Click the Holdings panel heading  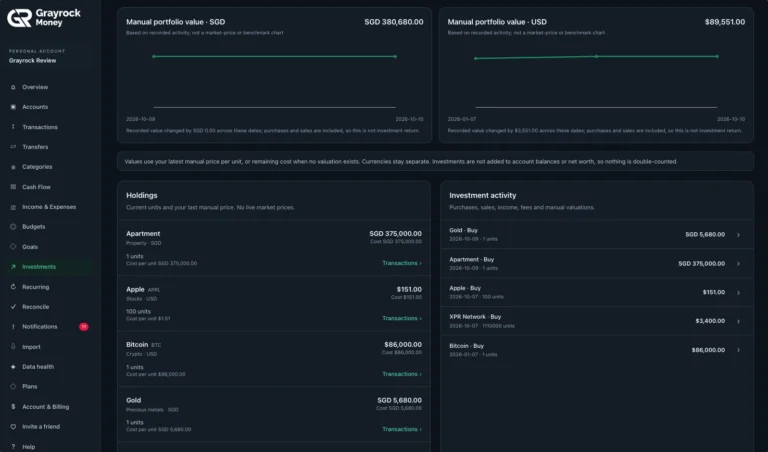coord(142,195)
